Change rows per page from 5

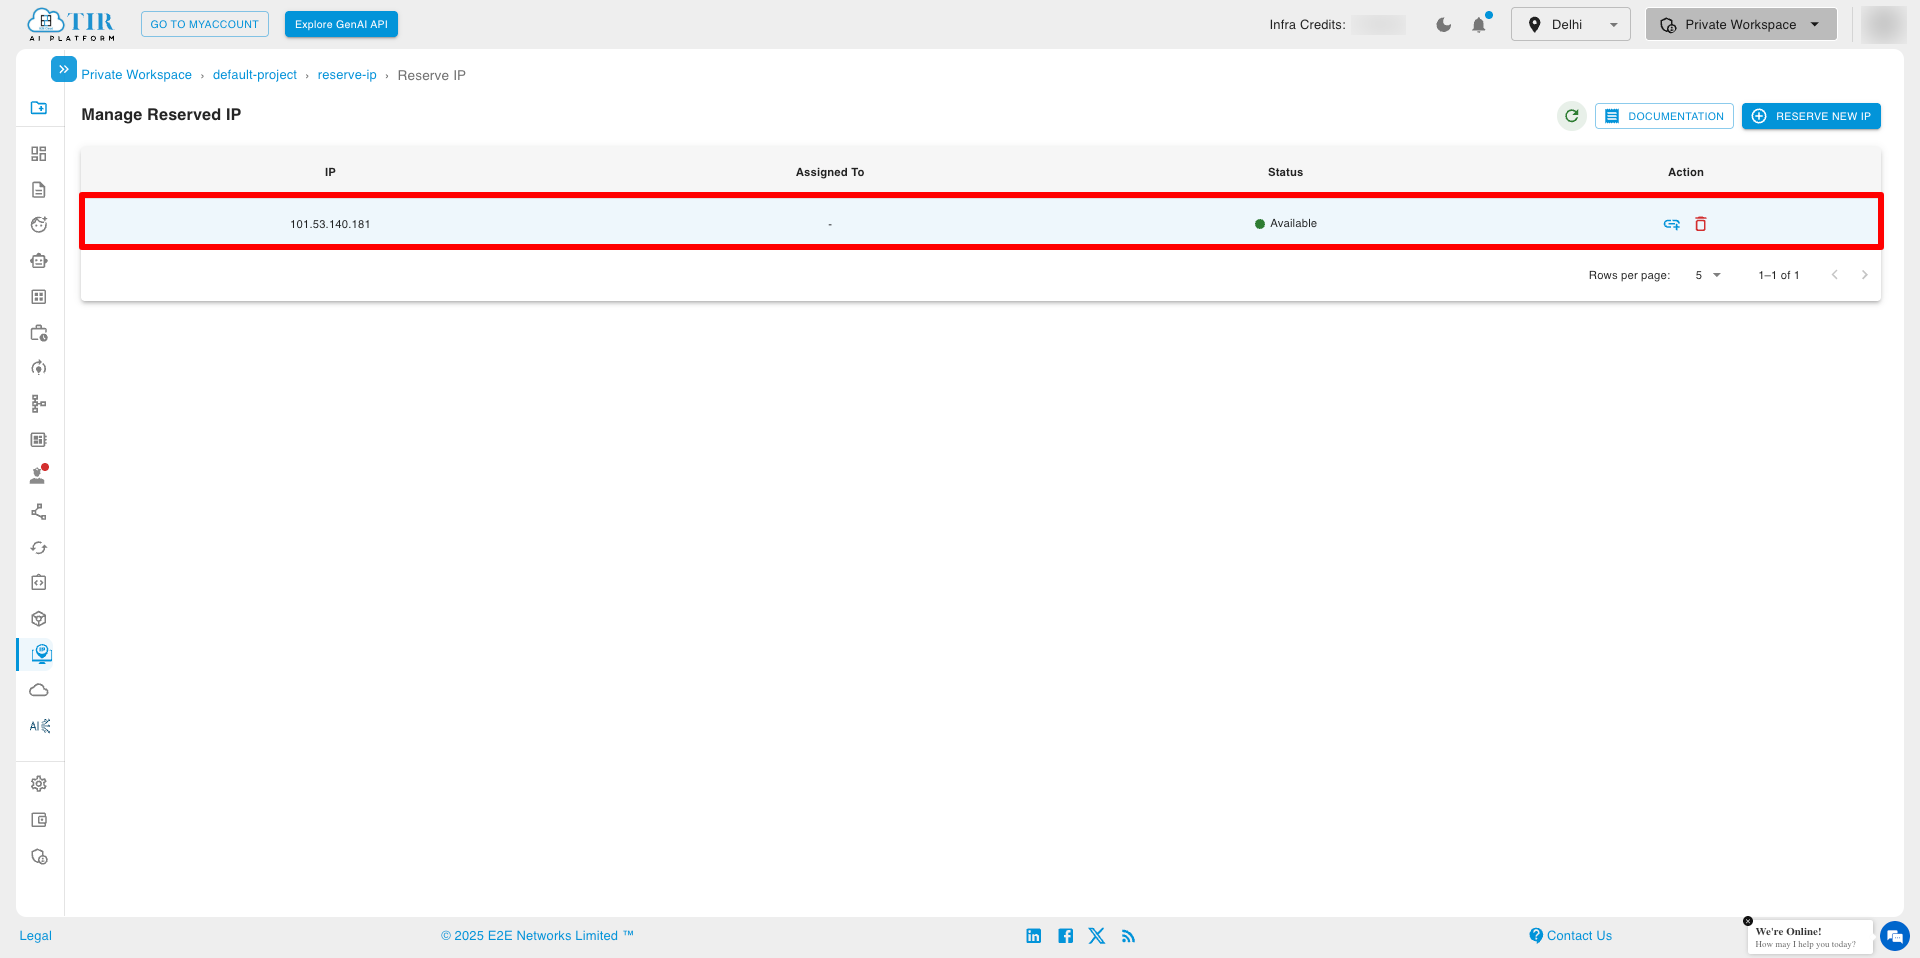[1707, 275]
